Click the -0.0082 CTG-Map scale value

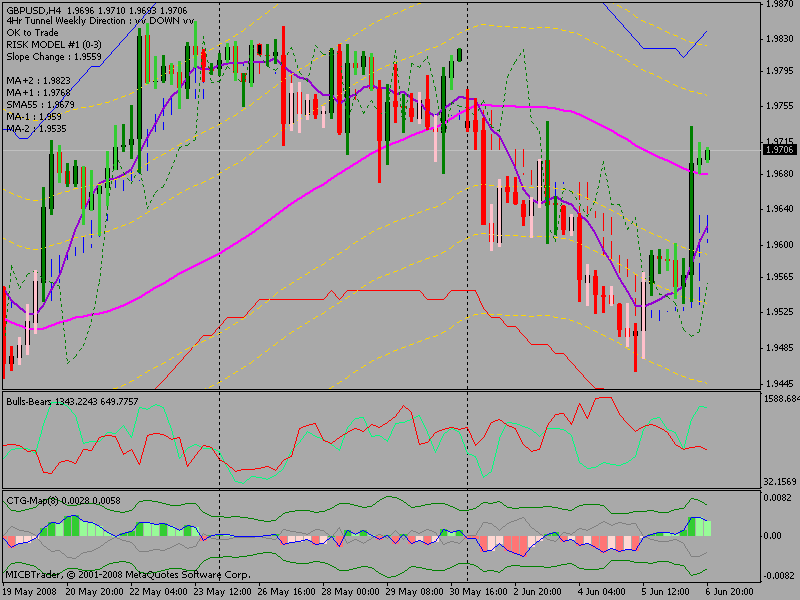coord(778,576)
